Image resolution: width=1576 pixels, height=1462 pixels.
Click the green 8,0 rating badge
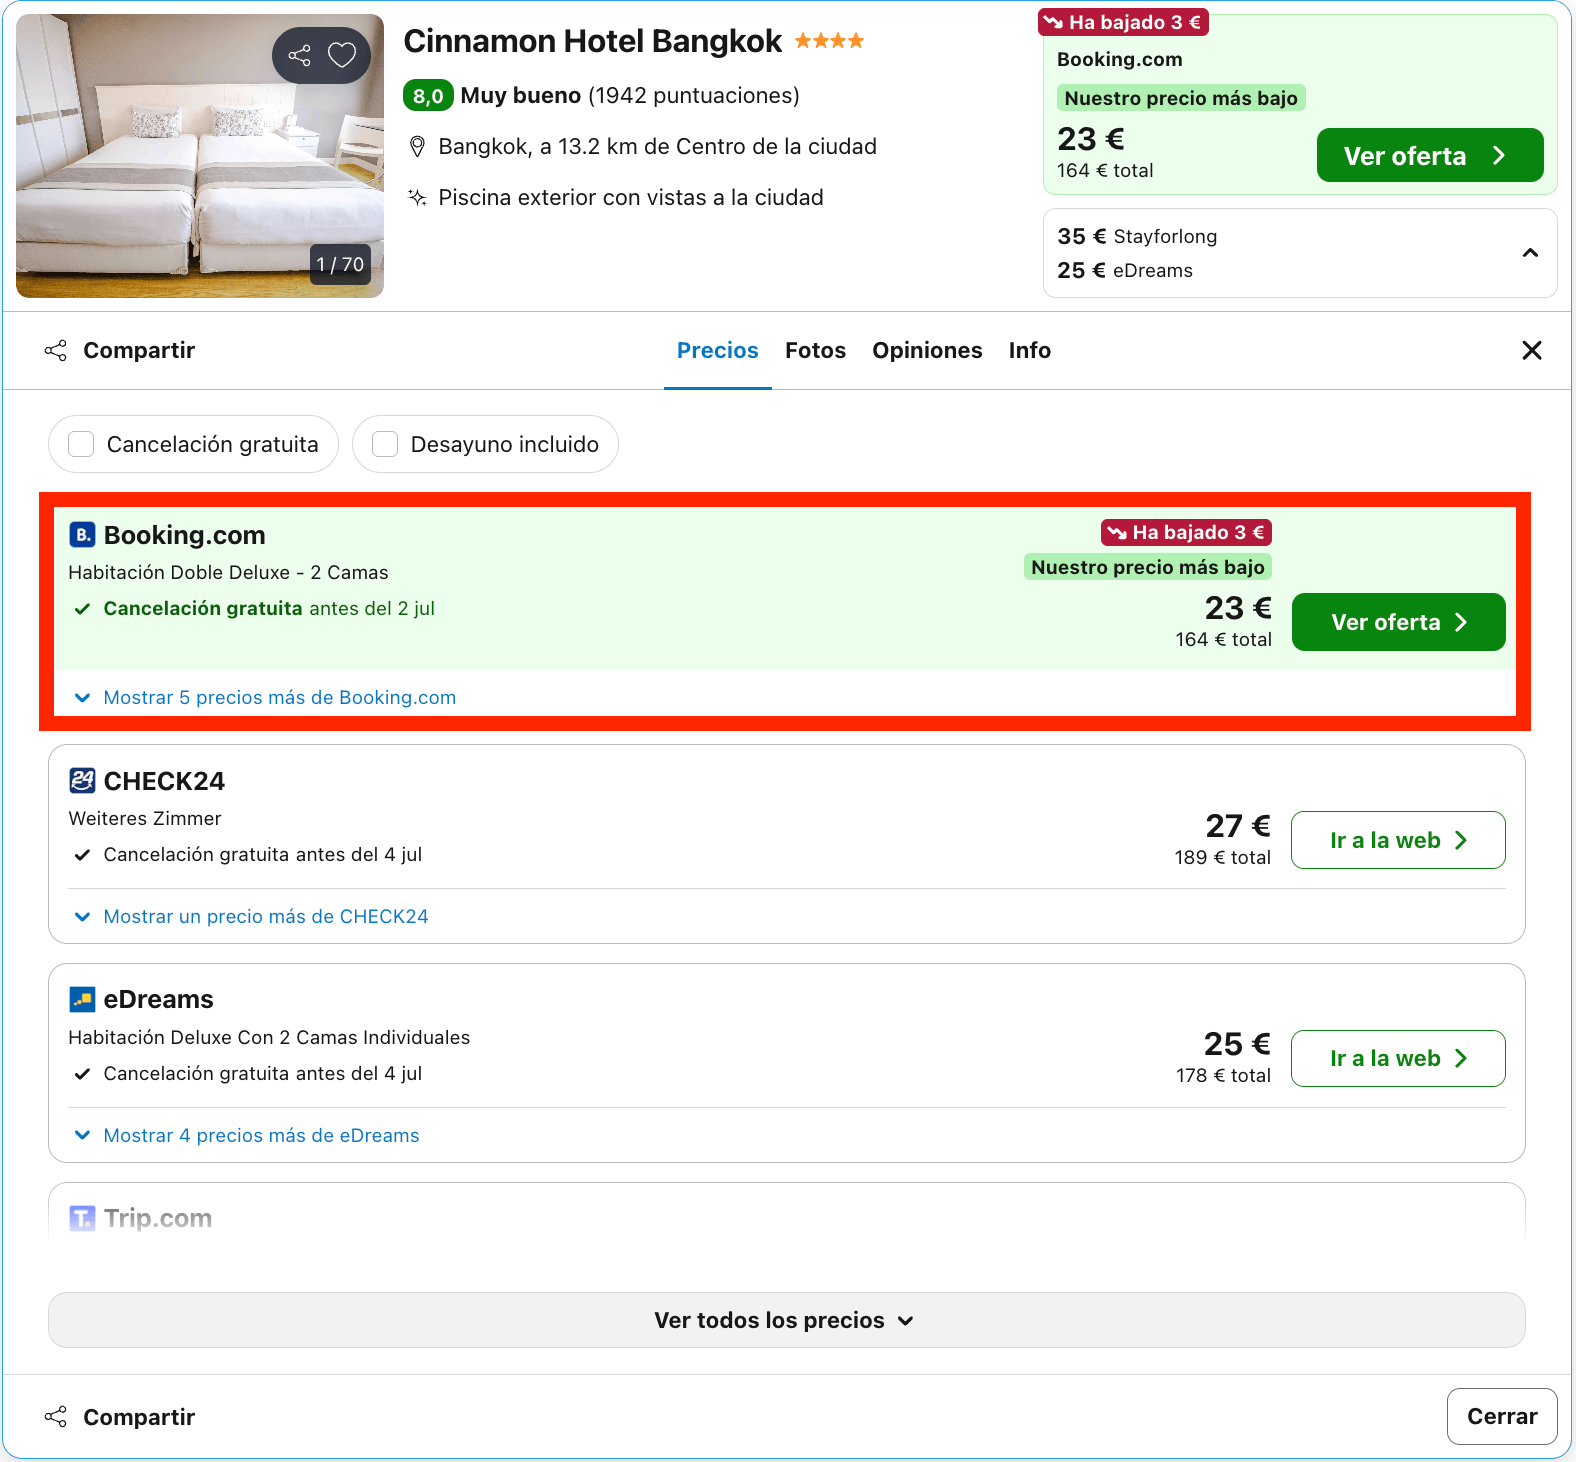428,96
